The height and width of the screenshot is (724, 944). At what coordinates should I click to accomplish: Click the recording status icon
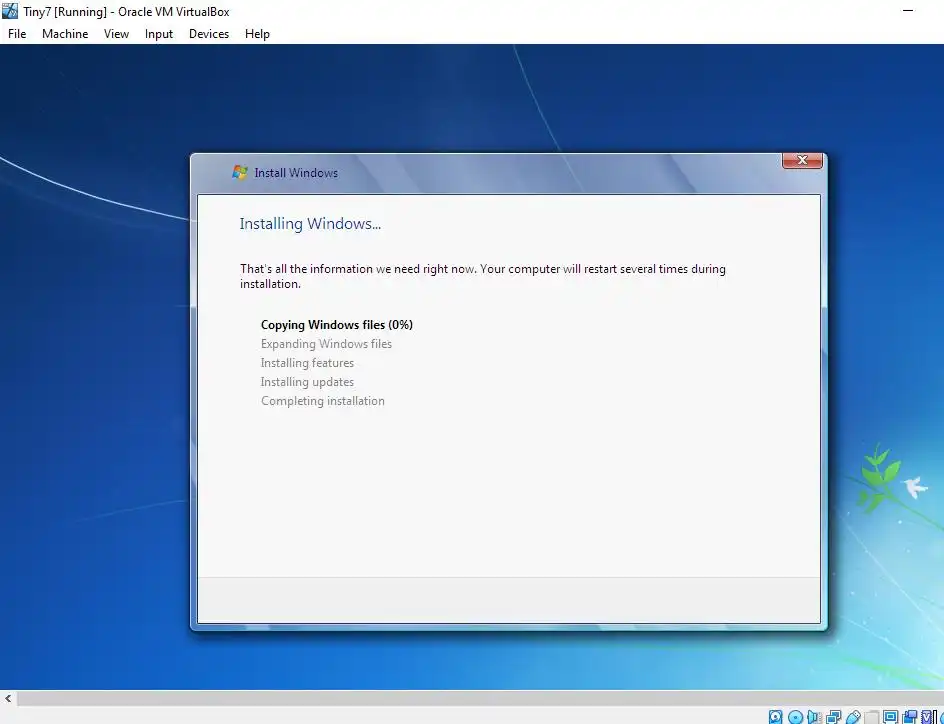pos(909,717)
